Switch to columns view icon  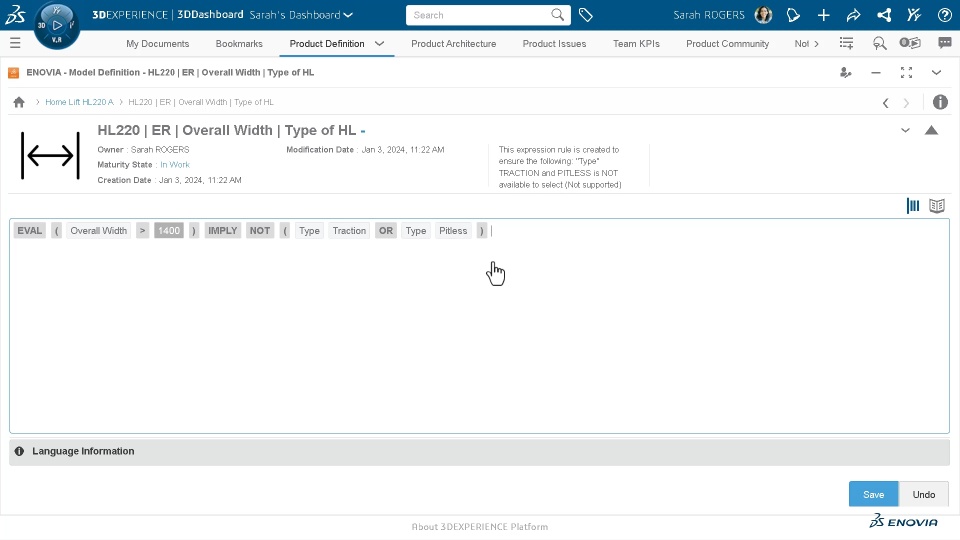[913, 206]
